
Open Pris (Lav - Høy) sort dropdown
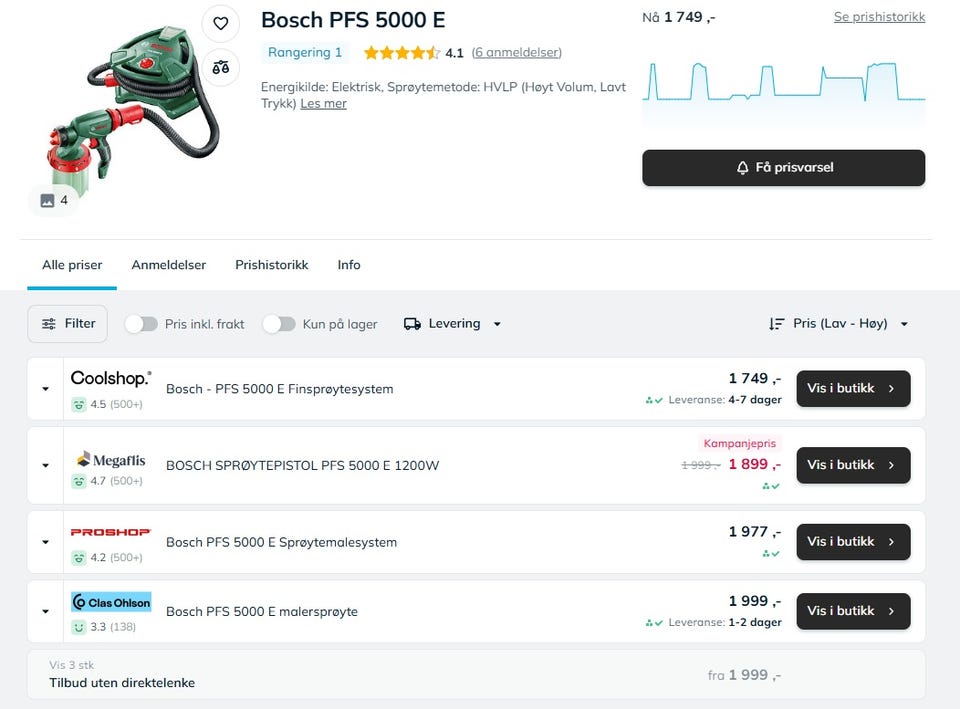click(x=838, y=324)
